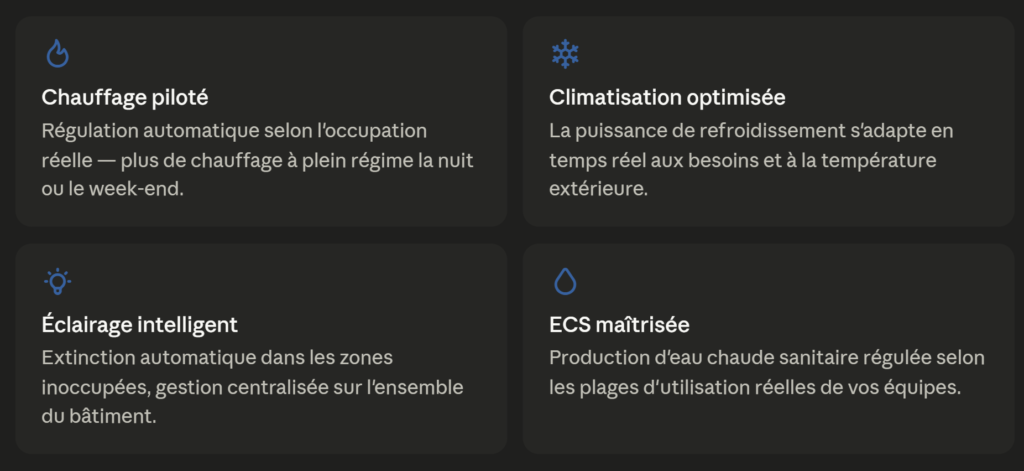Select the Climatisation optimisée heading
The width and height of the screenshot is (1024, 471).
pos(667,97)
